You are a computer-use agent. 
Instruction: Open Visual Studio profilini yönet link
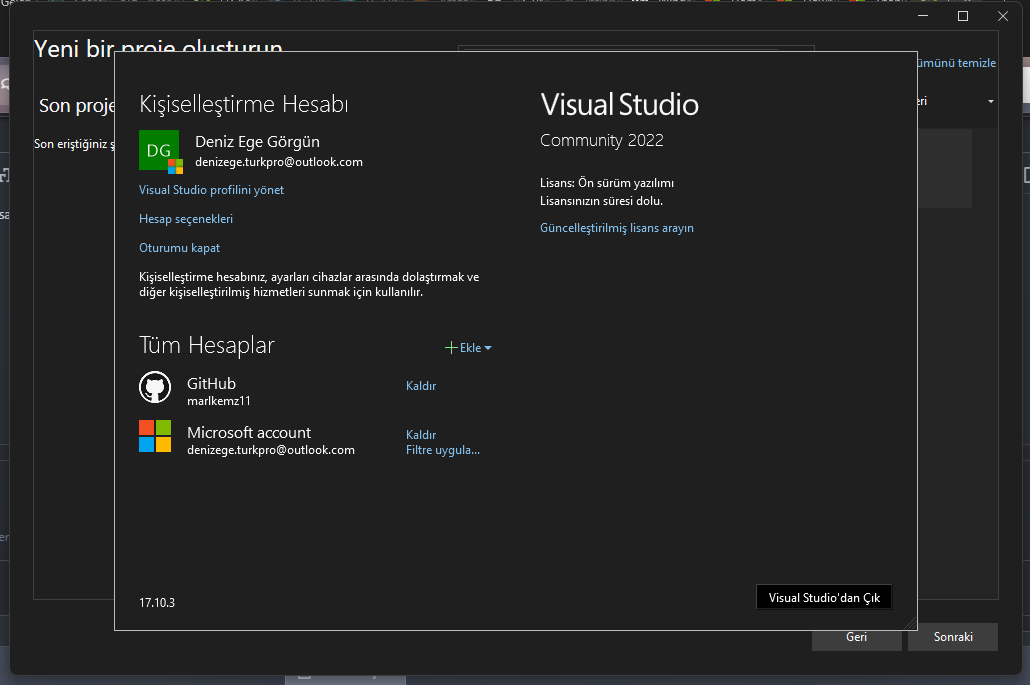click(211, 190)
